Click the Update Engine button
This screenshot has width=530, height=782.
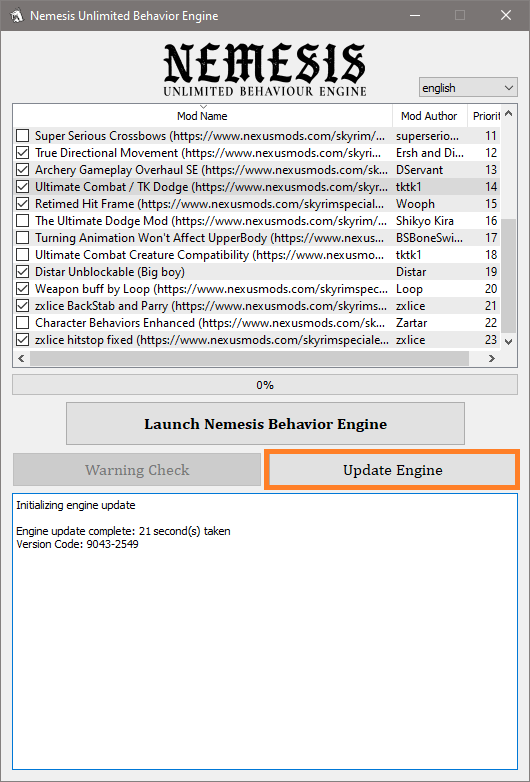point(392,470)
